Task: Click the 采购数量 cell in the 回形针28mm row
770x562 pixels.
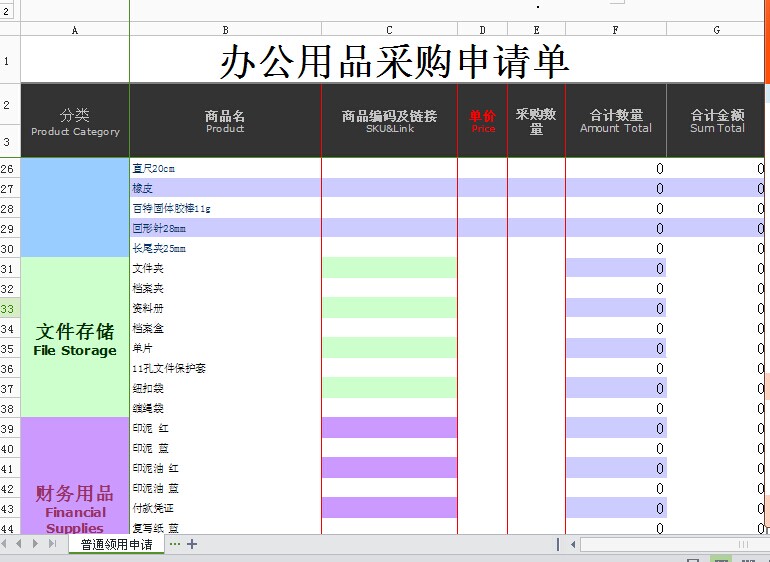Action: (x=536, y=228)
